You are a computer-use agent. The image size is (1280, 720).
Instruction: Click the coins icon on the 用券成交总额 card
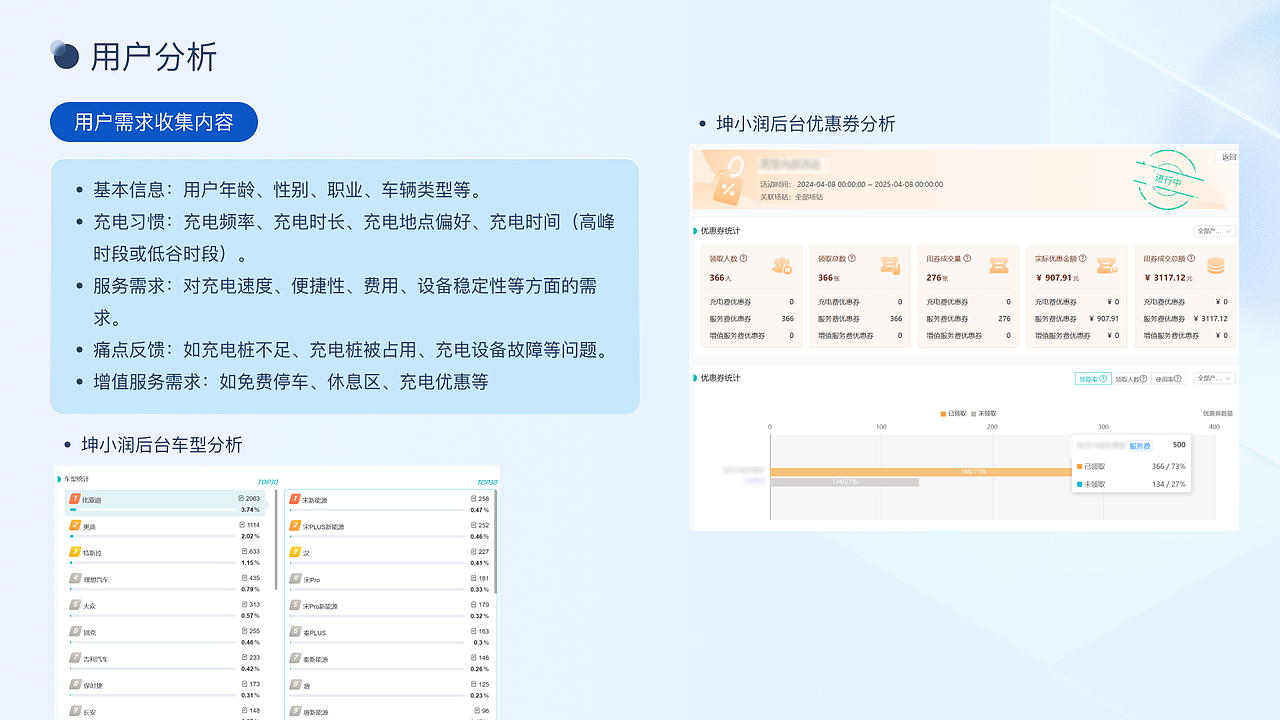(x=1215, y=266)
